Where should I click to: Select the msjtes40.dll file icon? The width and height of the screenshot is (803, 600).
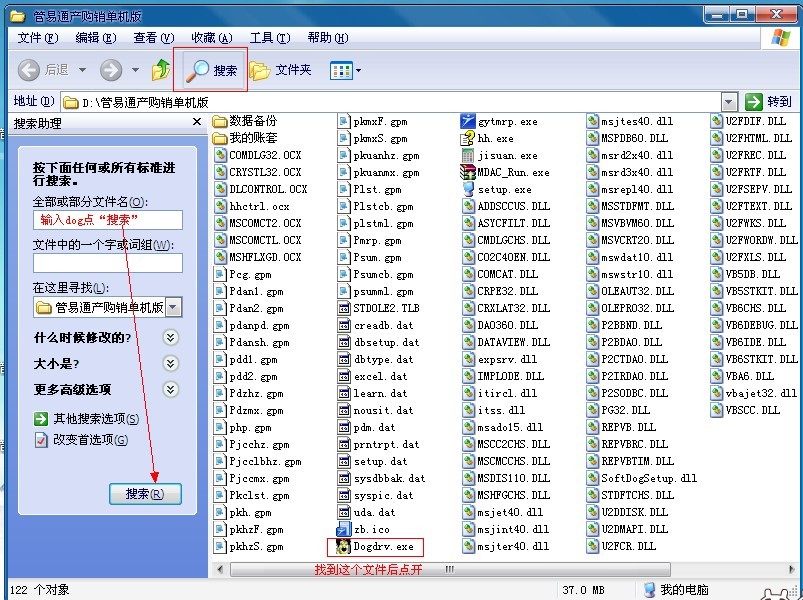593,121
